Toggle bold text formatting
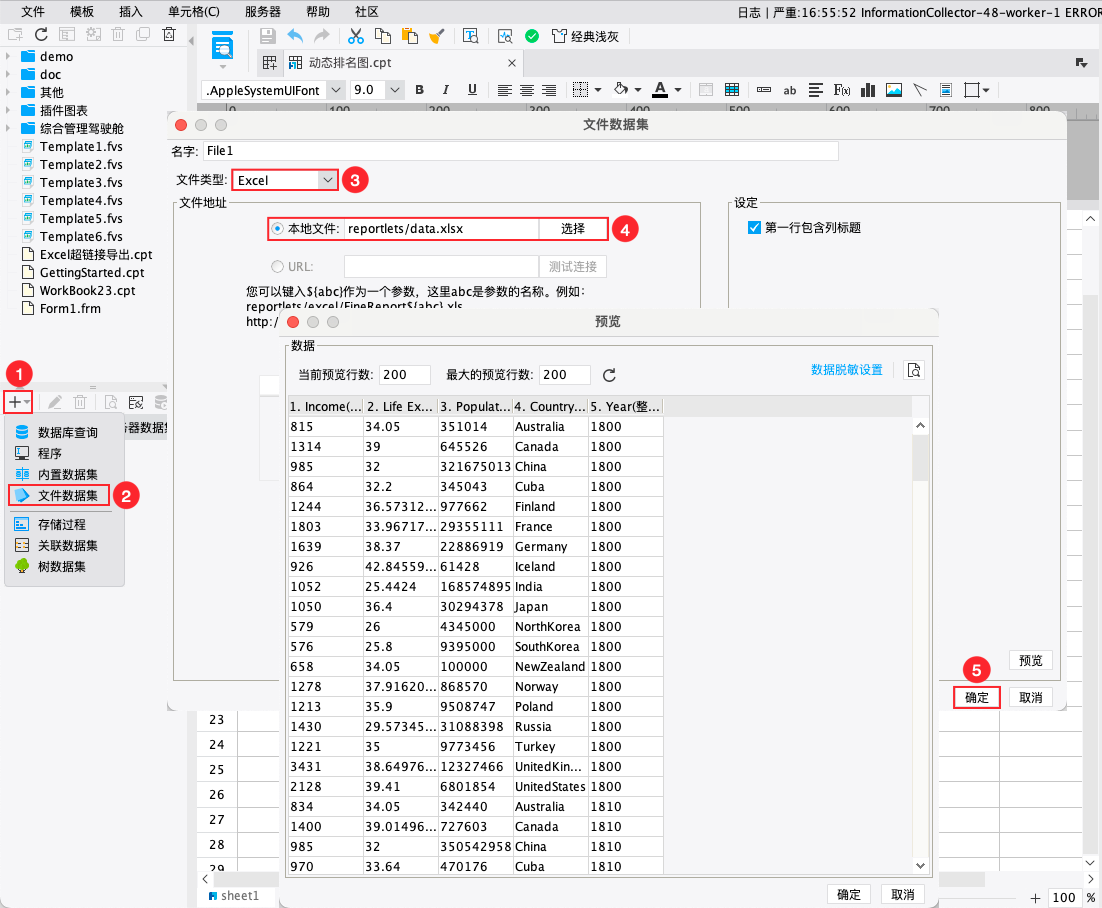Viewport: 1102px width, 908px height. [x=420, y=90]
